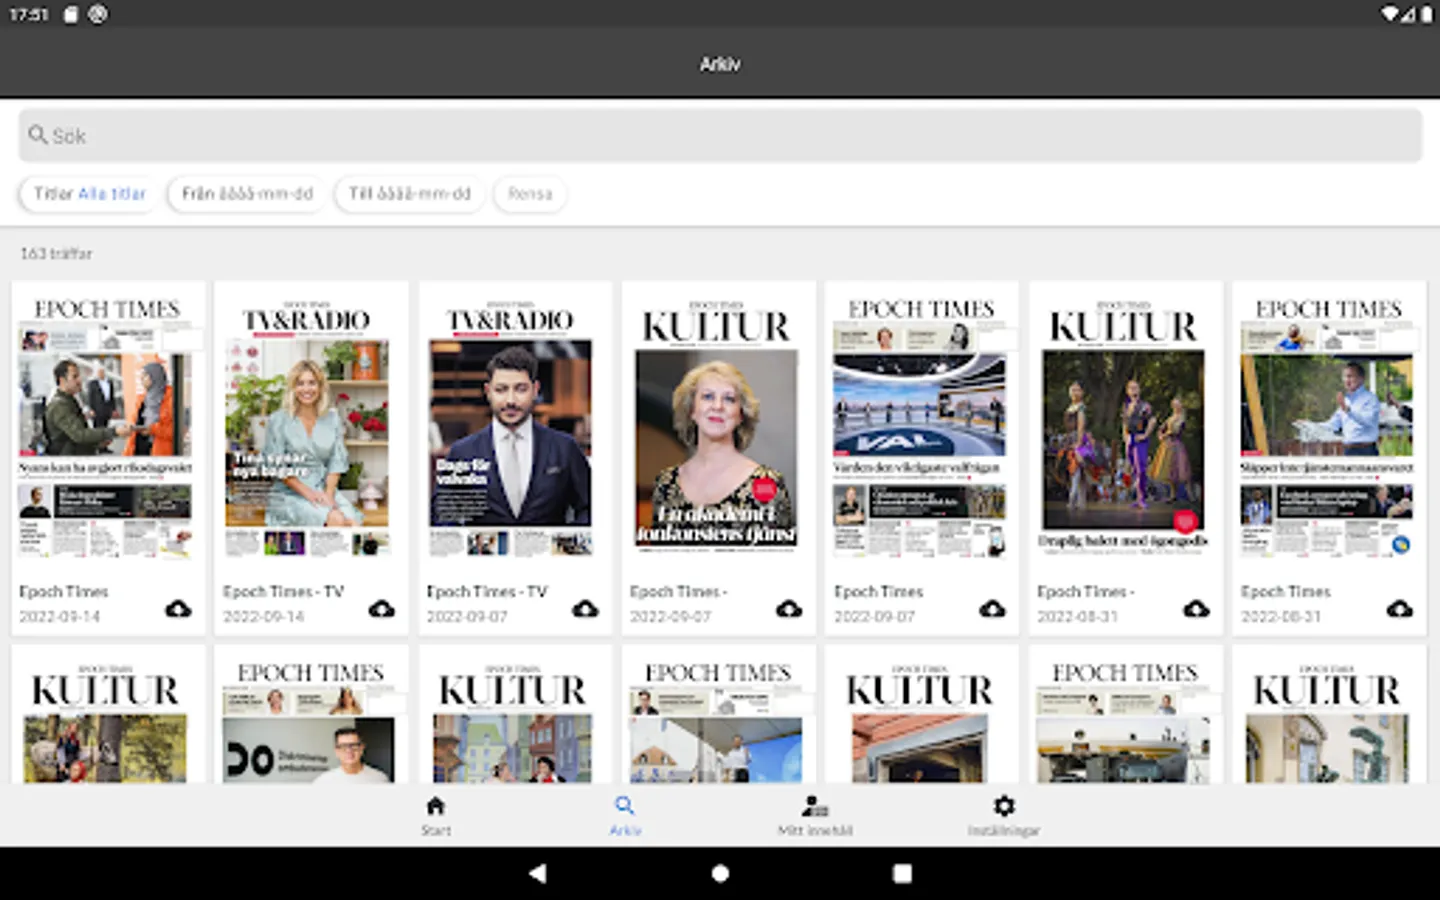Tap download cloud for TV 2022-09-07 issue
Viewport: 1440px width, 900px height.
(x=585, y=608)
